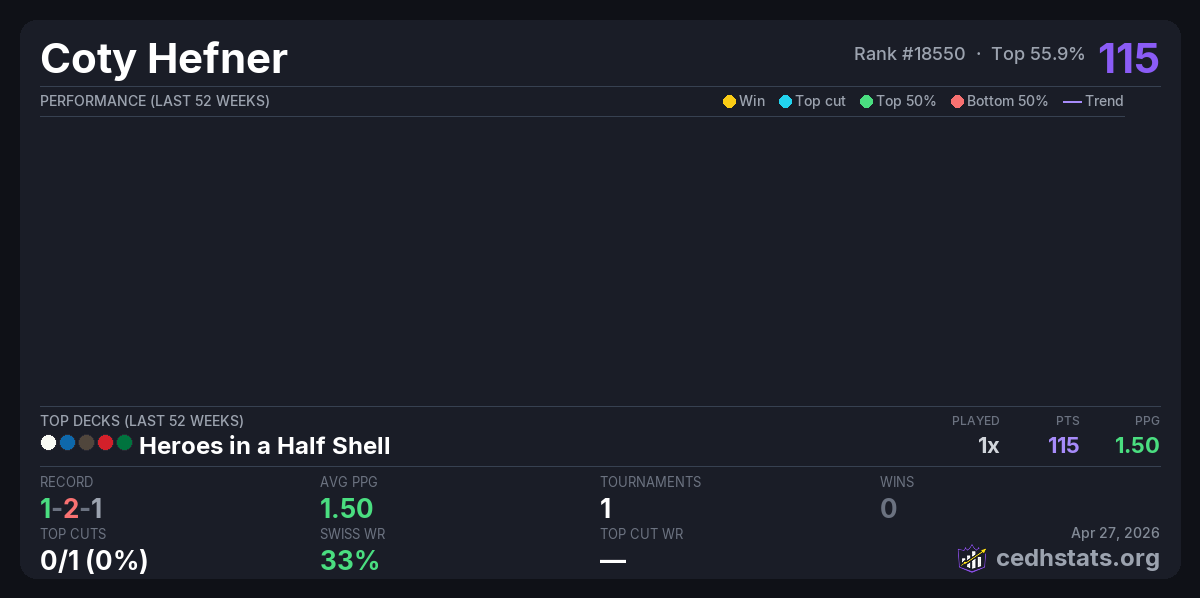Image resolution: width=1200 pixels, height=598 pixels.
Task: Toggle the yellow Win legend marker
Action: [729, 101]
